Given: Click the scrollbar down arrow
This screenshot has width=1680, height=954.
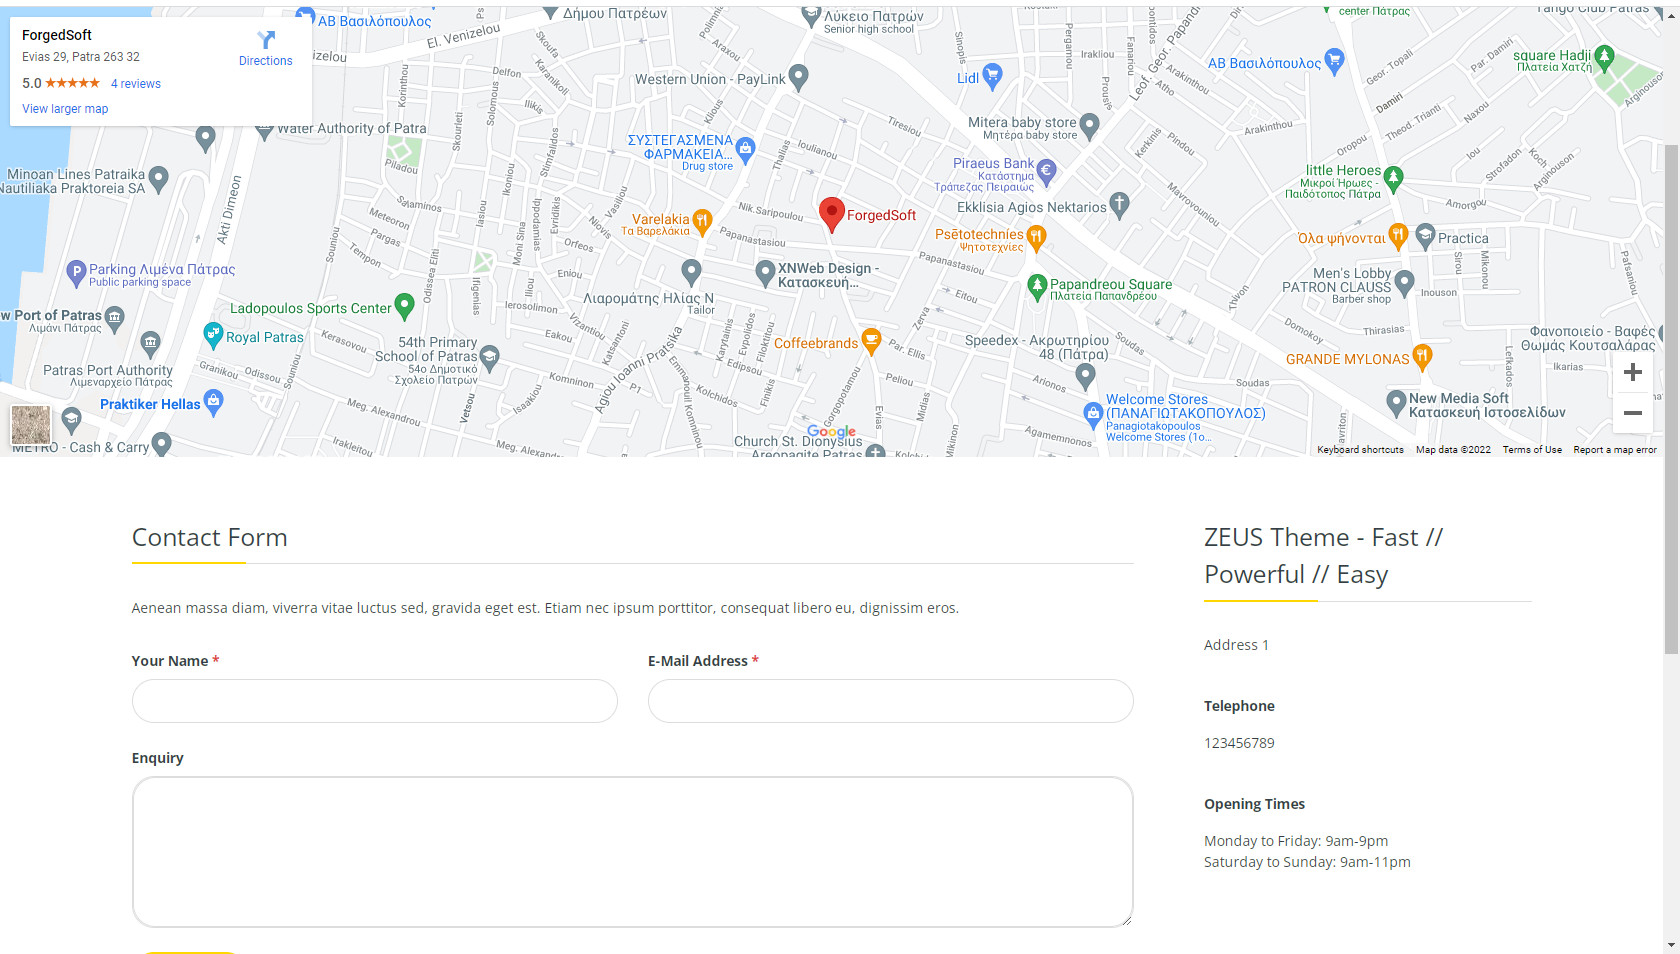Looking at the screenshot, I should pyautogui.click(x=1671, y=945).
